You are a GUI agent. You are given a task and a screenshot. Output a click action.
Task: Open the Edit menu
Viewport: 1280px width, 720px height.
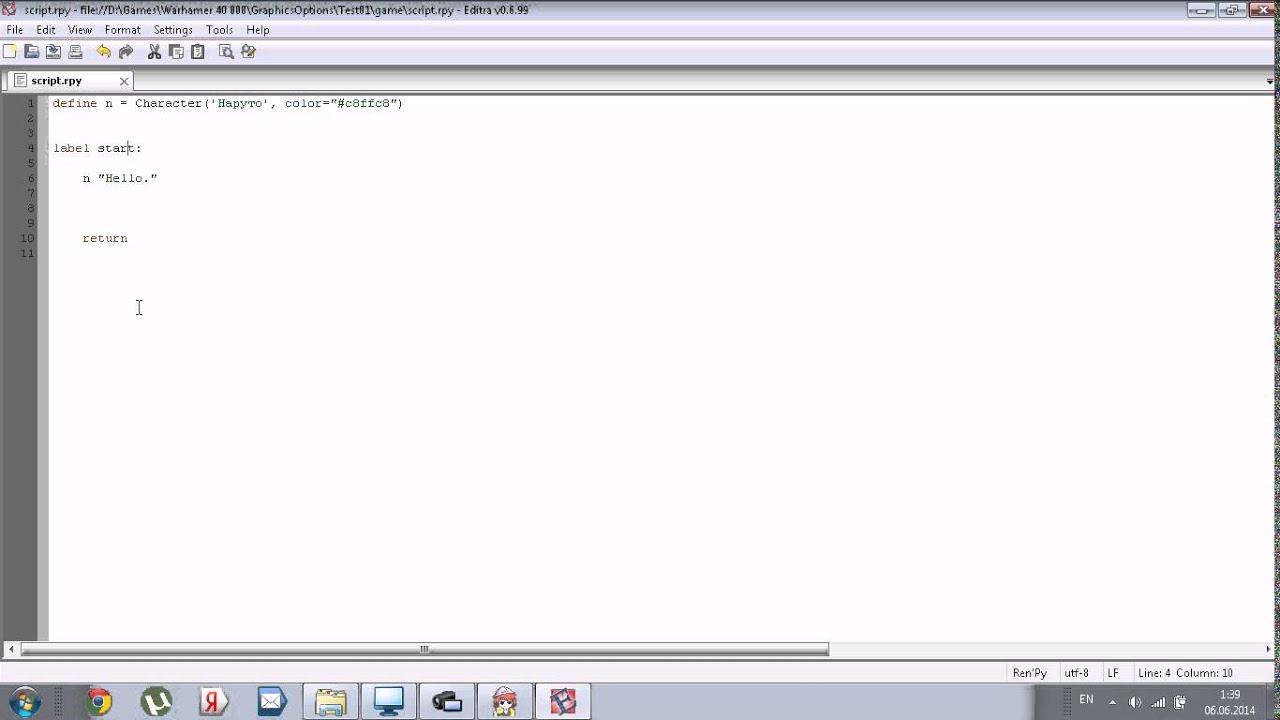46,30
